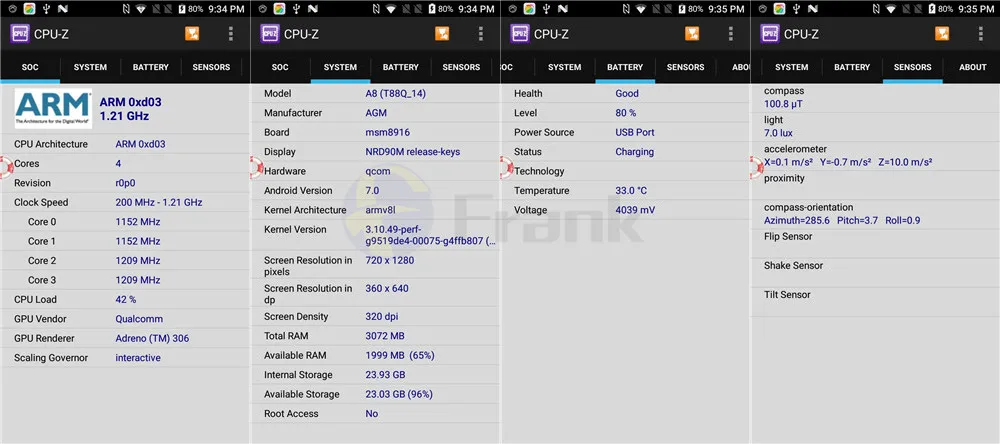Select SENSORS tab on the SoC screen
The width and height of the screenshot is (1000, 444).
(211, 67)
